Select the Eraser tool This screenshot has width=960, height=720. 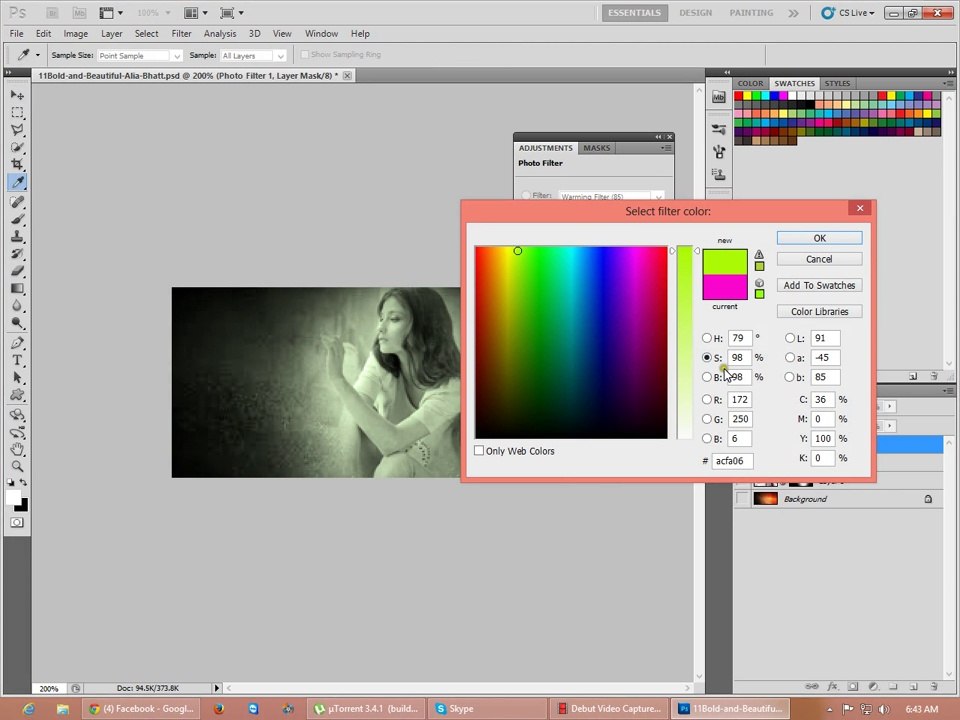tap(17, 271)
